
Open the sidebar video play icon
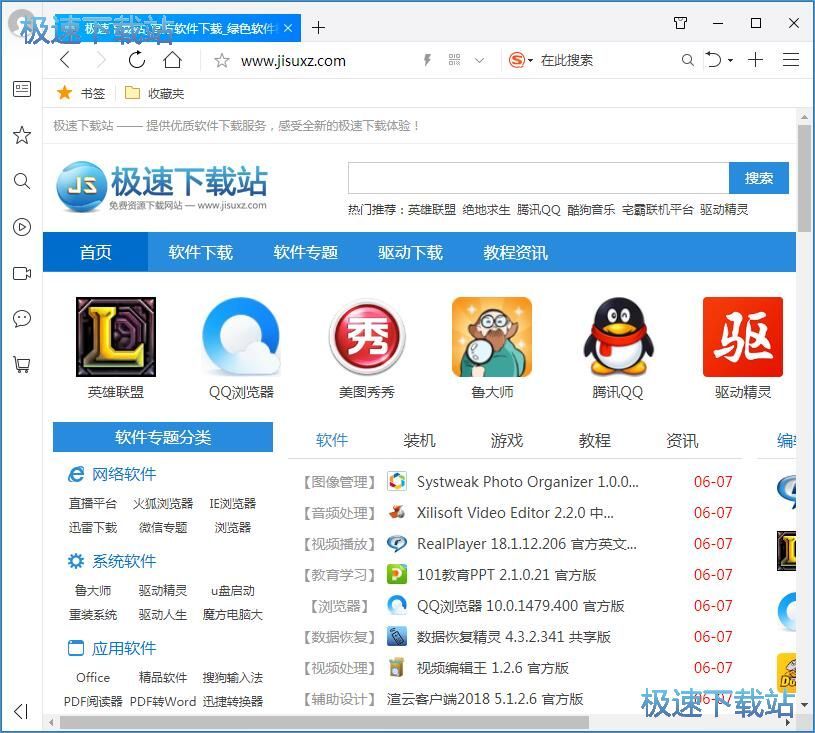[22, 227]
